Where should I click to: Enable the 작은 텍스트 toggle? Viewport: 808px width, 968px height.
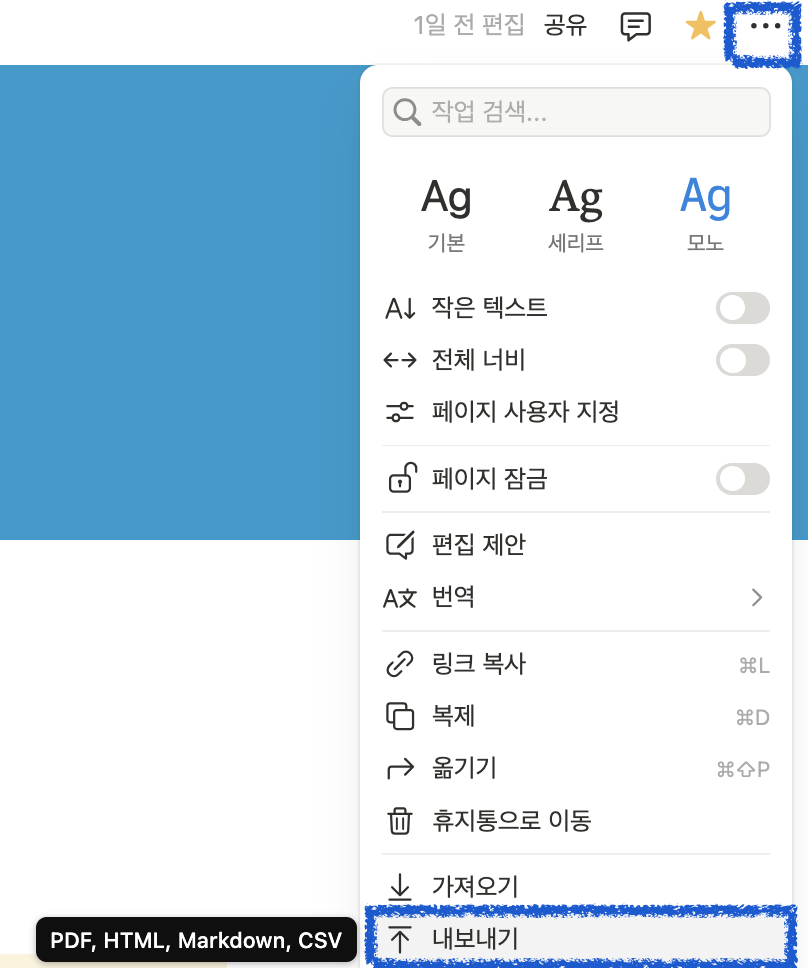(x=742, y=308)
